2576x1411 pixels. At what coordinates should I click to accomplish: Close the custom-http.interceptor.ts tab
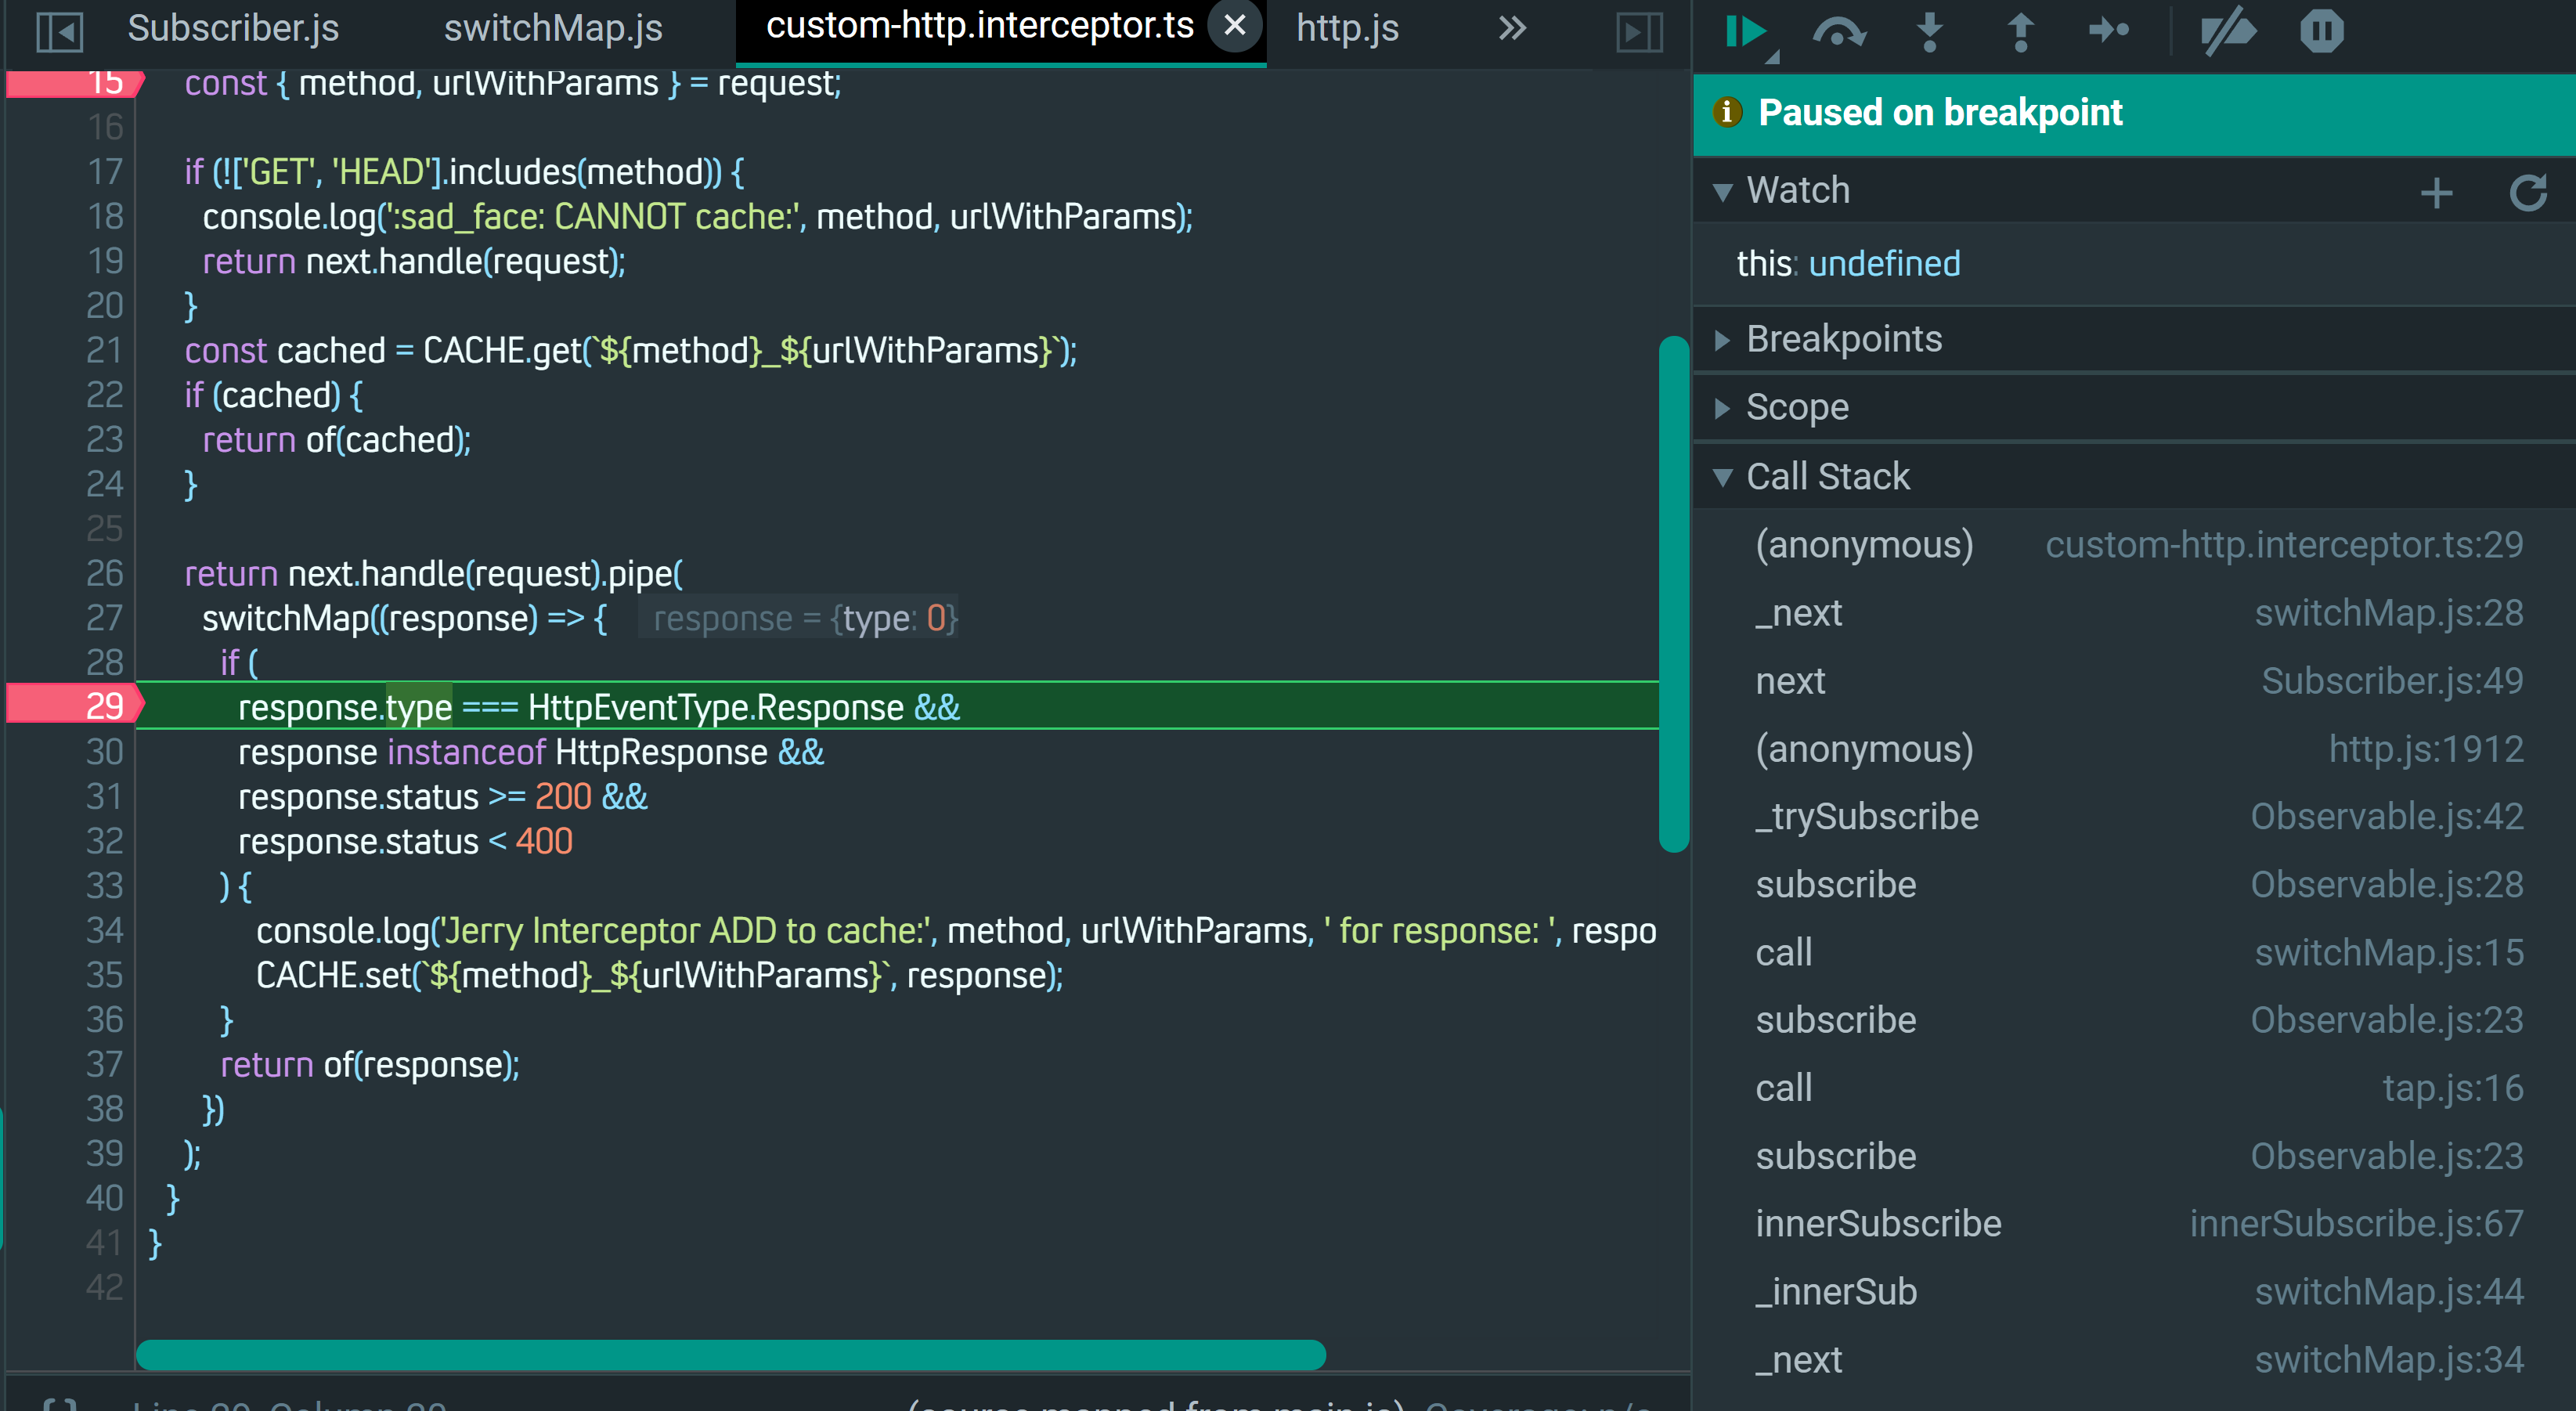[1235, 25]
